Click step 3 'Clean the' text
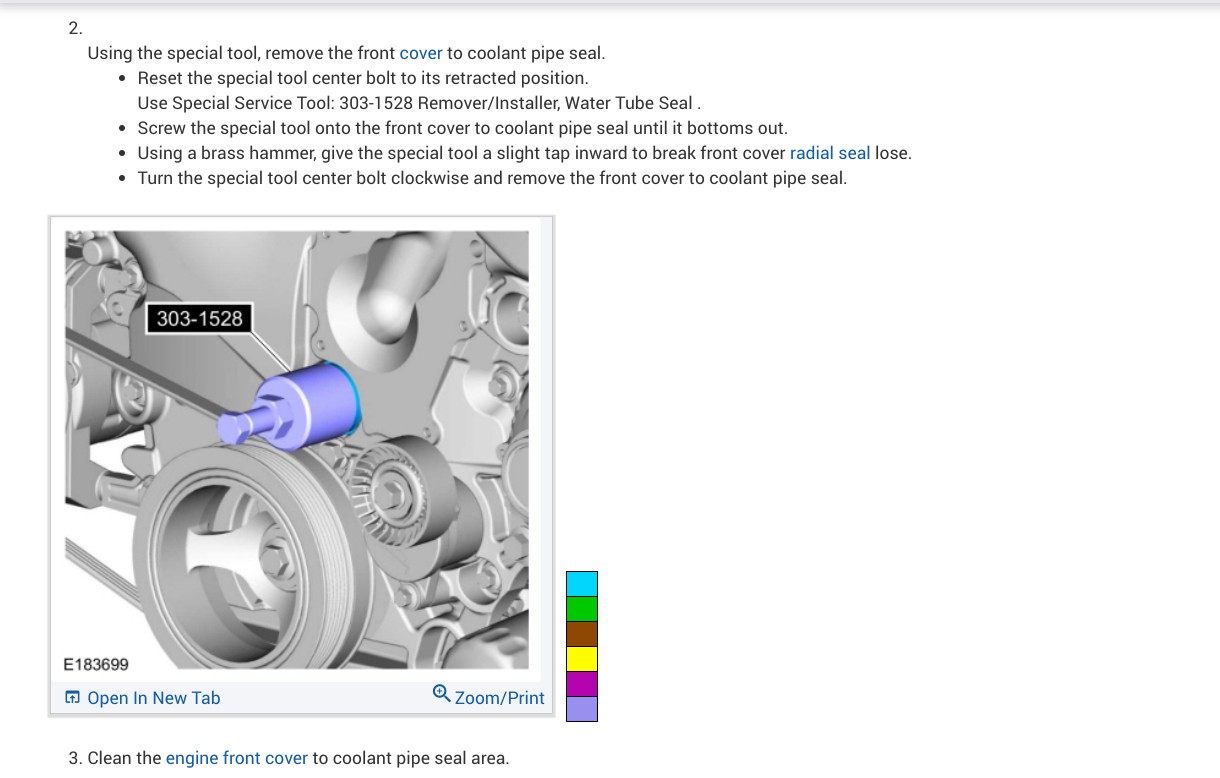The image size is (1220, 778). click(125, 758)
